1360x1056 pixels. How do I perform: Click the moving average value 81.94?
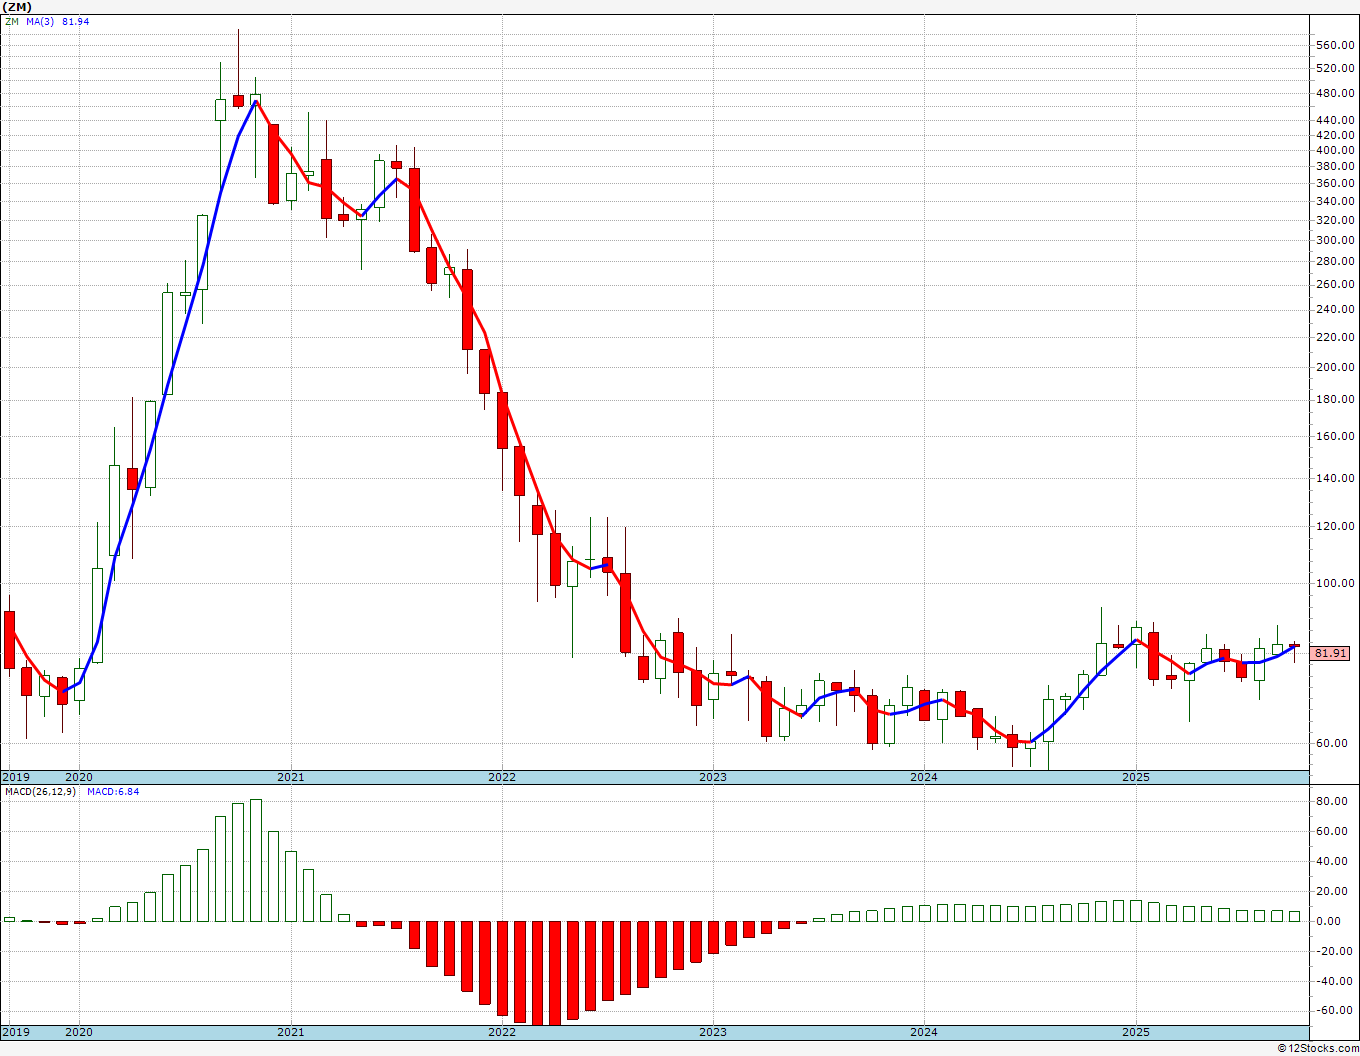coord(76,21)
